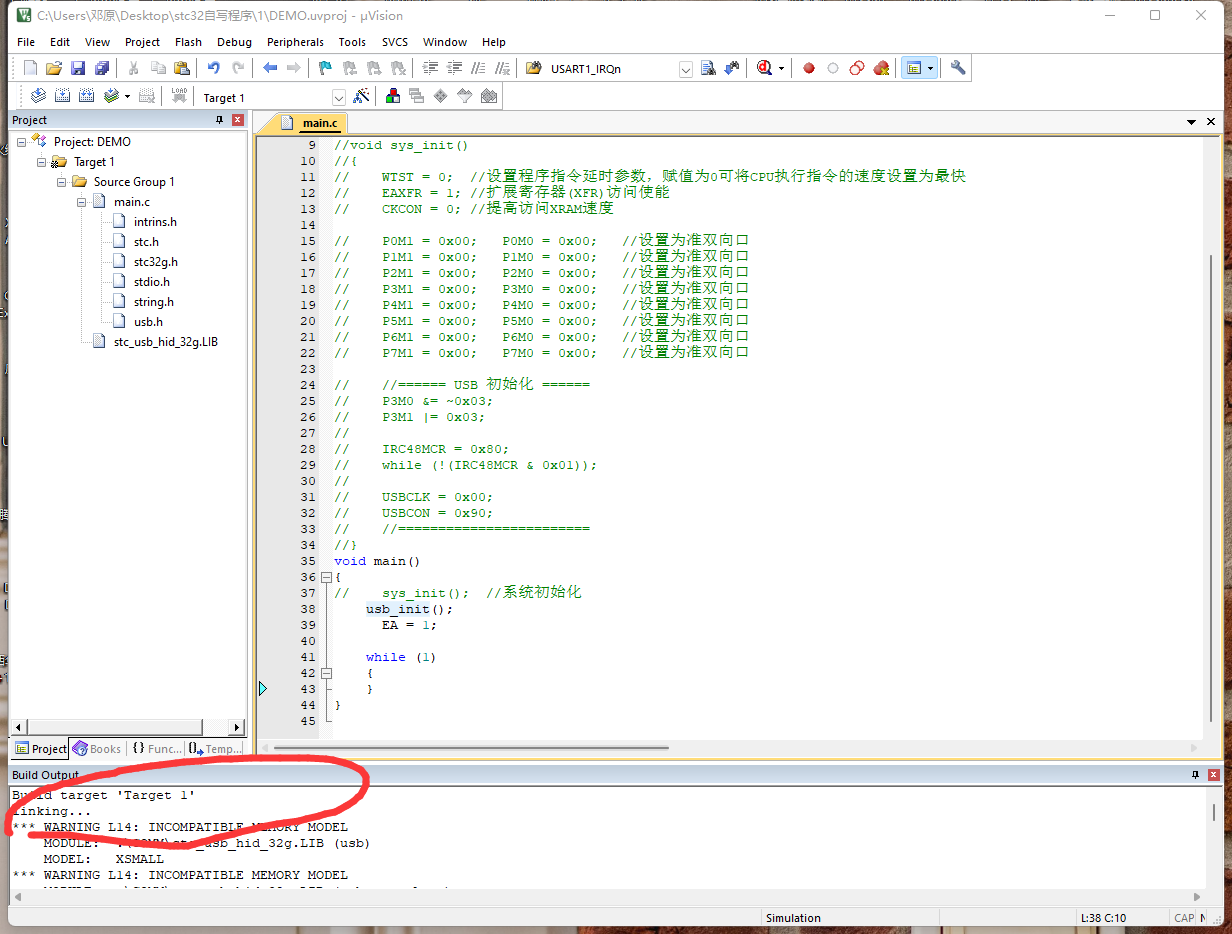This screenshot has height=934, width=1232.
Task: Click the Save All icon
Action: tap(102, 68)
